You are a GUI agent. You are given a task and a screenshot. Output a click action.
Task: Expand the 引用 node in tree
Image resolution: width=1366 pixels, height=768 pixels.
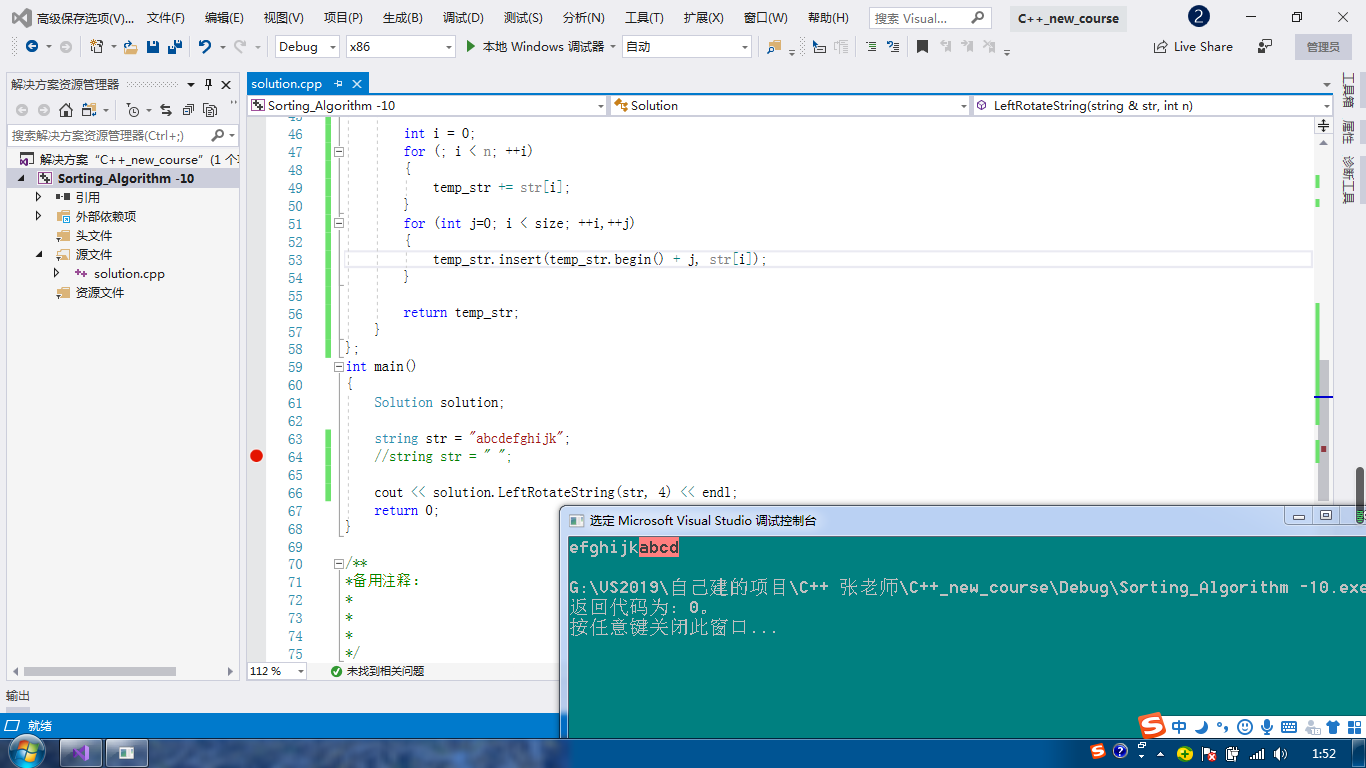[x=38, y=197]
